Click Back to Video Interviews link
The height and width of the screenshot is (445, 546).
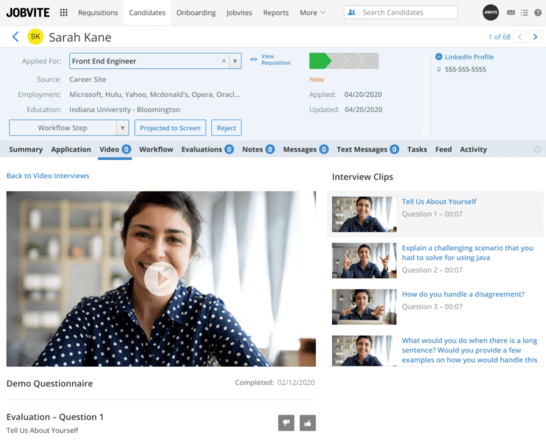coord(48,176)
